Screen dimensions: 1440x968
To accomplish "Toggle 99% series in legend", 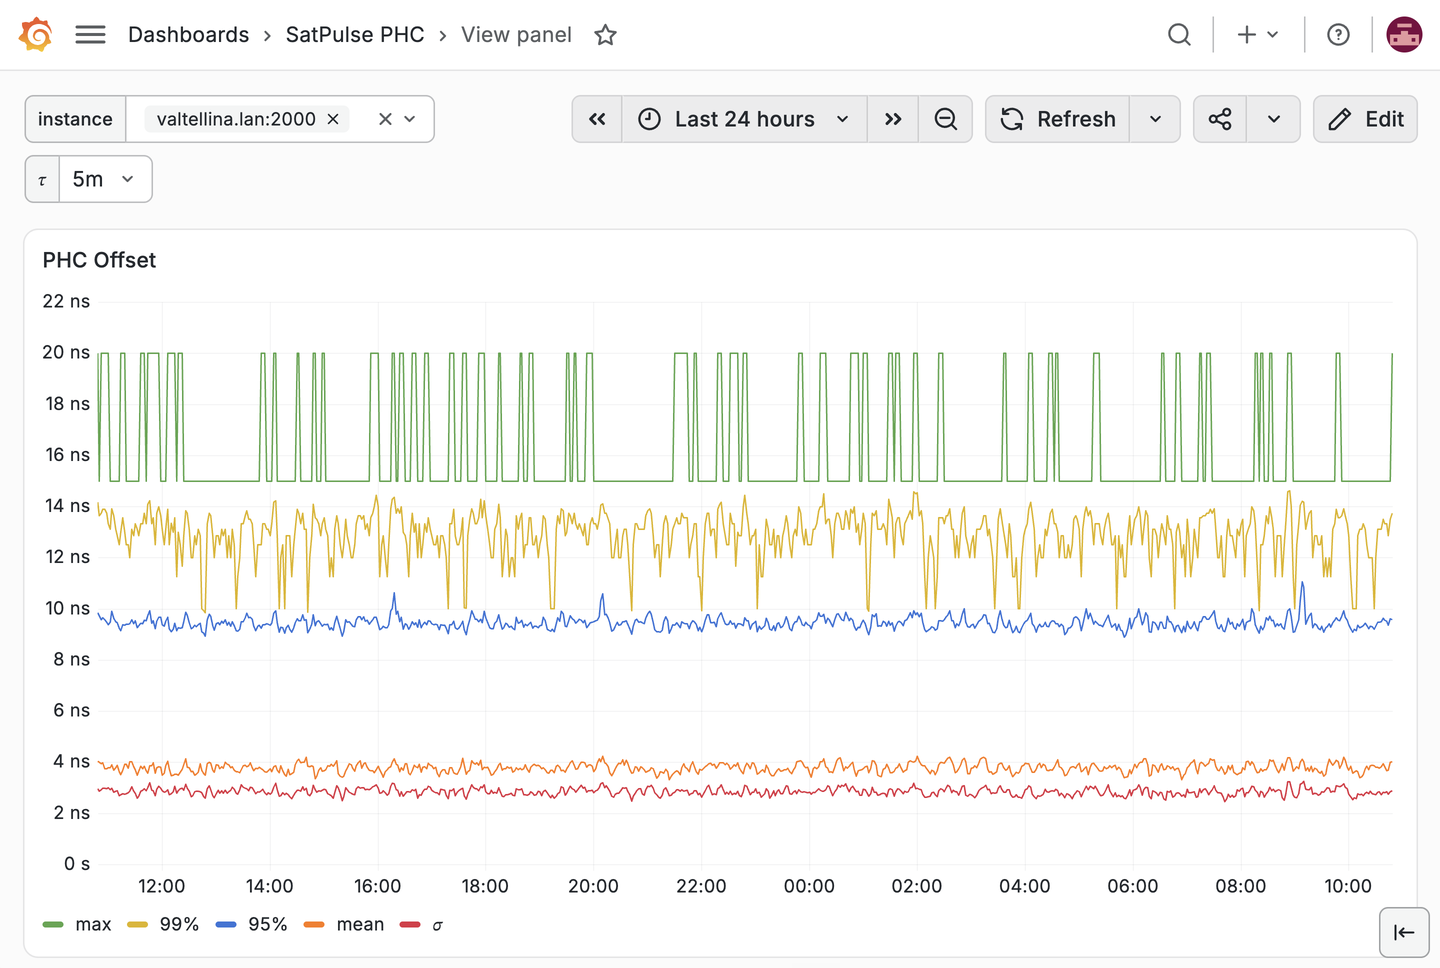I will click(x=163, y=925).
